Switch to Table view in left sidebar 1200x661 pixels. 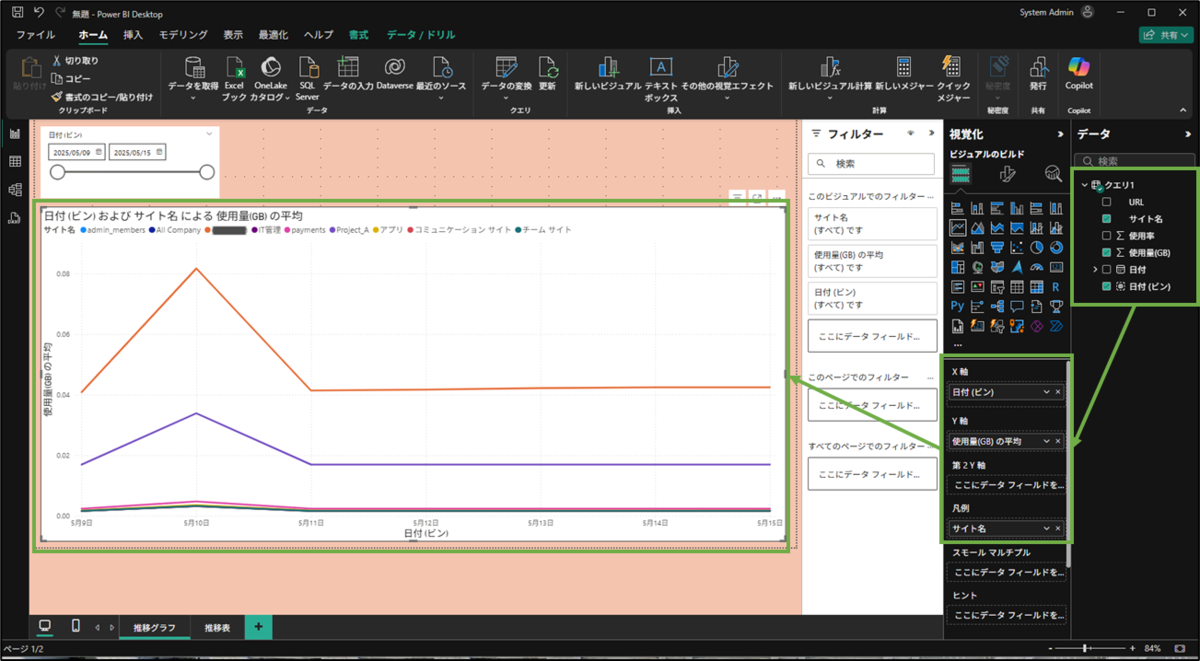(x=15, y=161)
